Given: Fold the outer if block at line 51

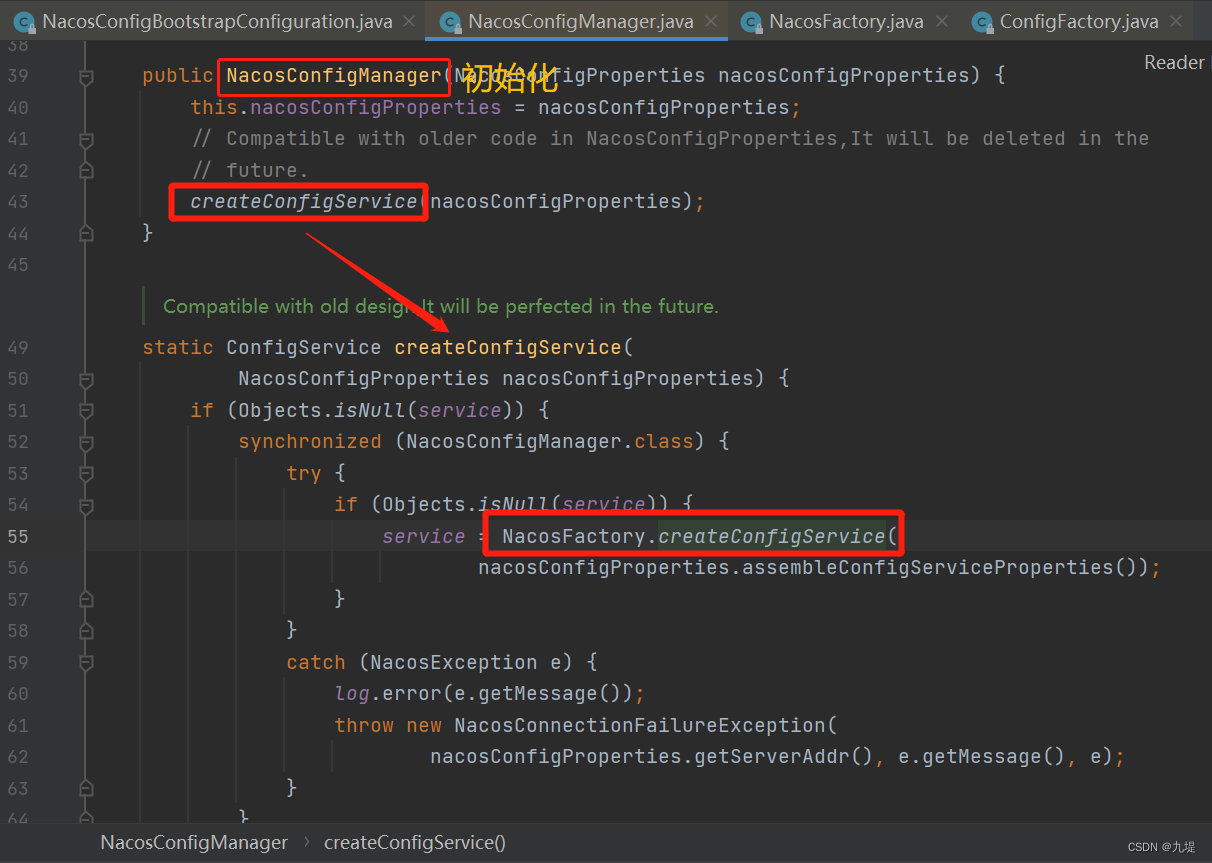Looking at the screenshot, I should (x=86, y=411).
